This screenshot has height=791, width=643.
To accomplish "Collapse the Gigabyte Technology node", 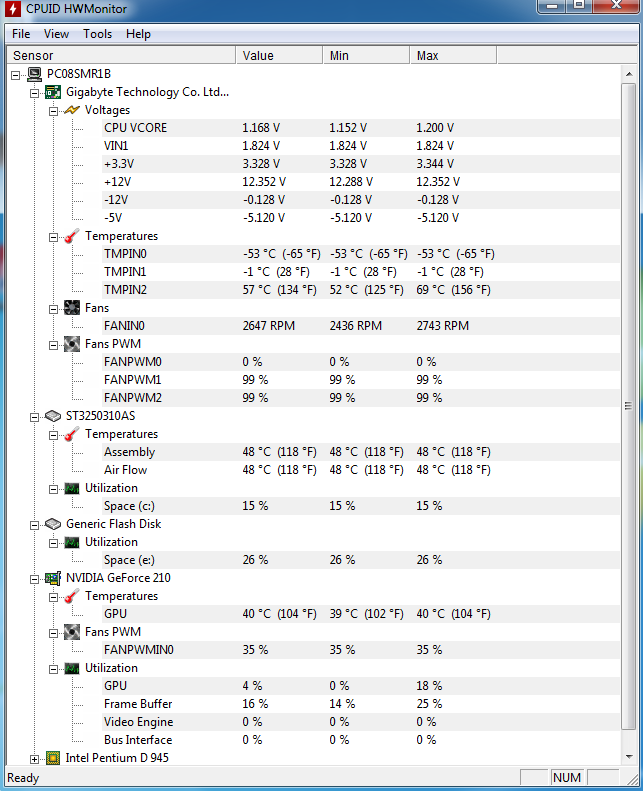I will click(34, 93).
